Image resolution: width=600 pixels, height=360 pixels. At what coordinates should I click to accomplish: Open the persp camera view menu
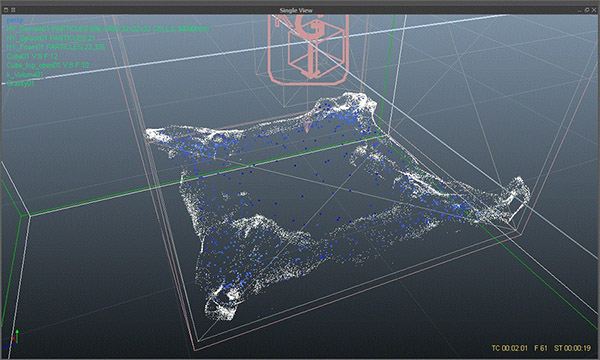pyautogui.click(x=15, y=20)
